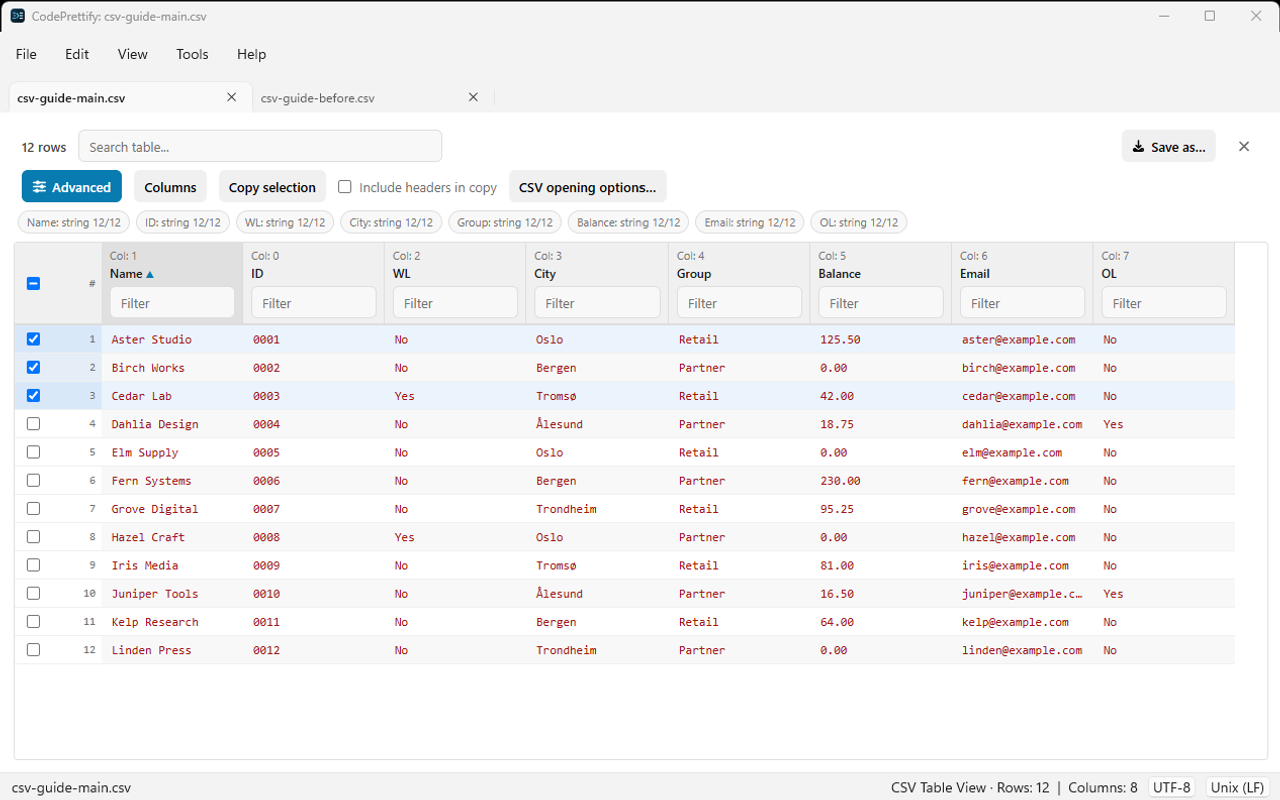The width and height of the screenshot is (1280, 800).
Task: Focus the WL column filter field
Action: pos(455,303)
